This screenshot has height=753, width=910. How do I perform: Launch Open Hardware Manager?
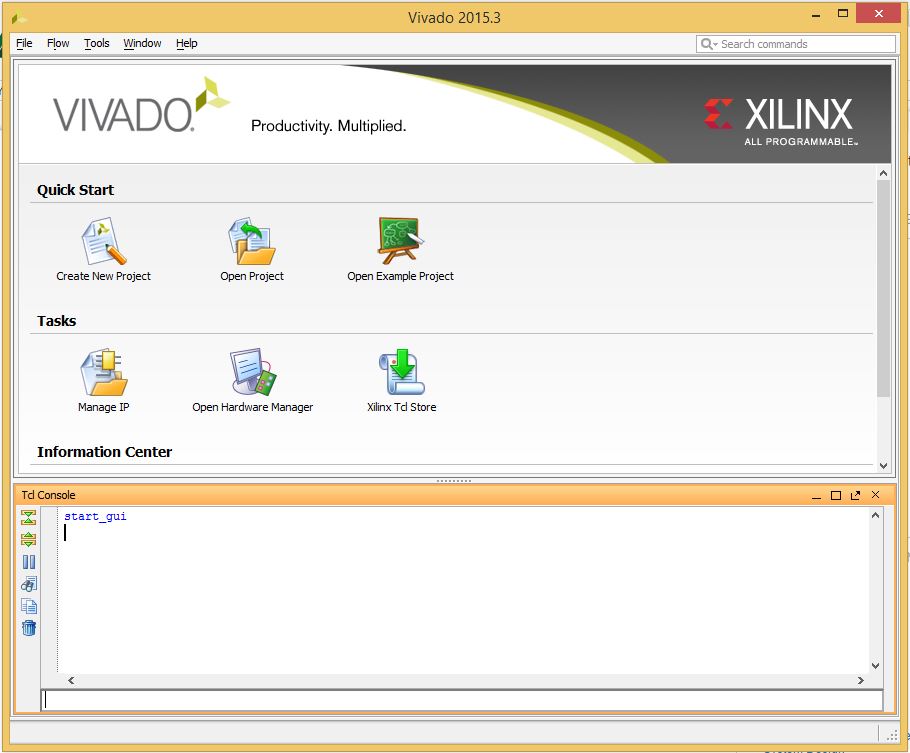tap(252, 380)
